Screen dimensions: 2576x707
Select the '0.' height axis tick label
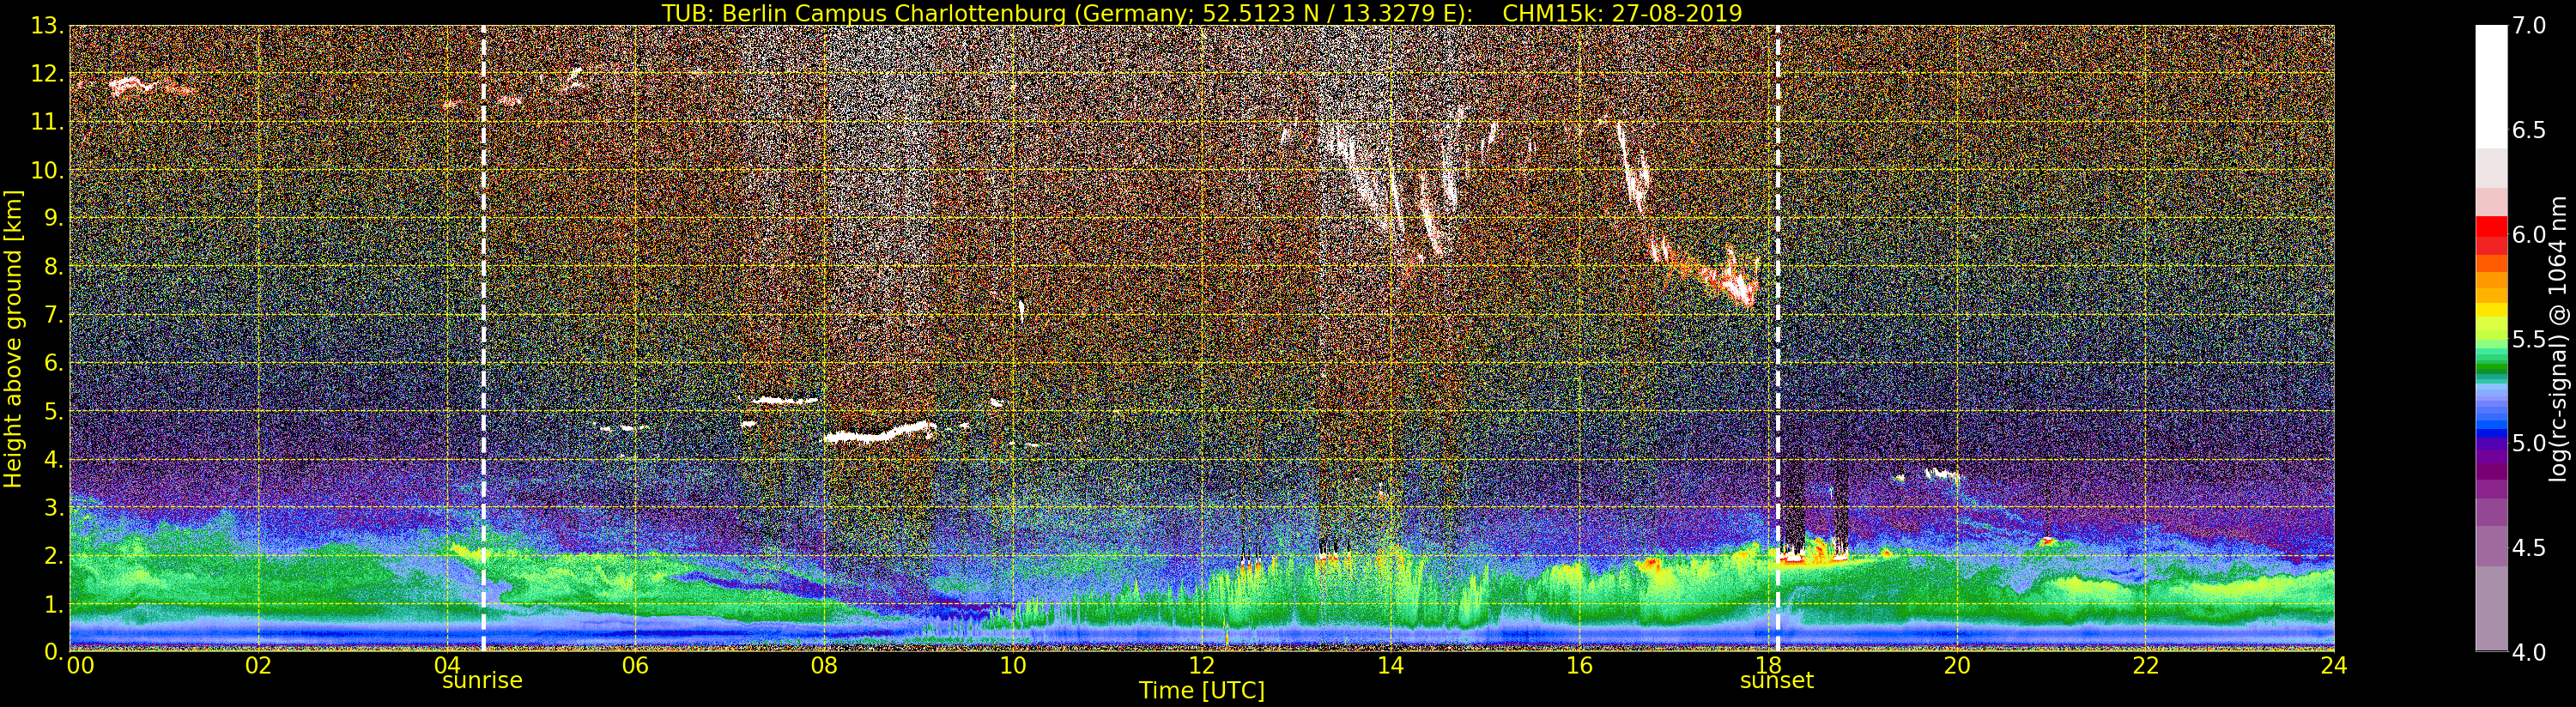coord(53,651)
